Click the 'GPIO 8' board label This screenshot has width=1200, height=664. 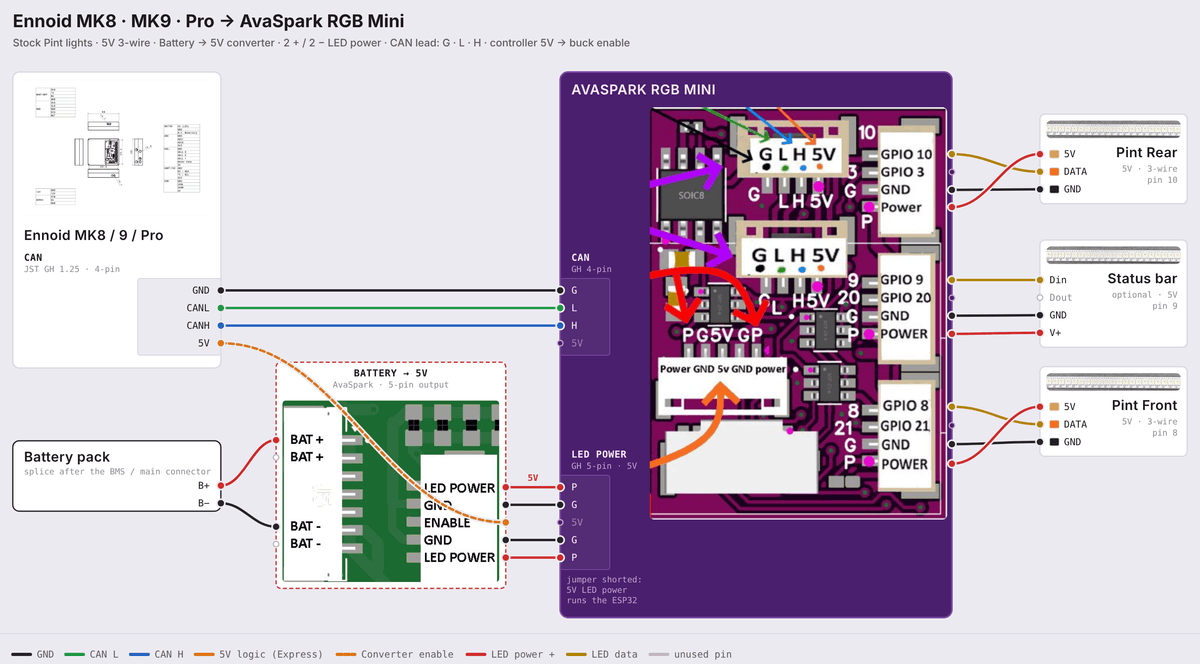pyautogui.click(x=905, y=406)
